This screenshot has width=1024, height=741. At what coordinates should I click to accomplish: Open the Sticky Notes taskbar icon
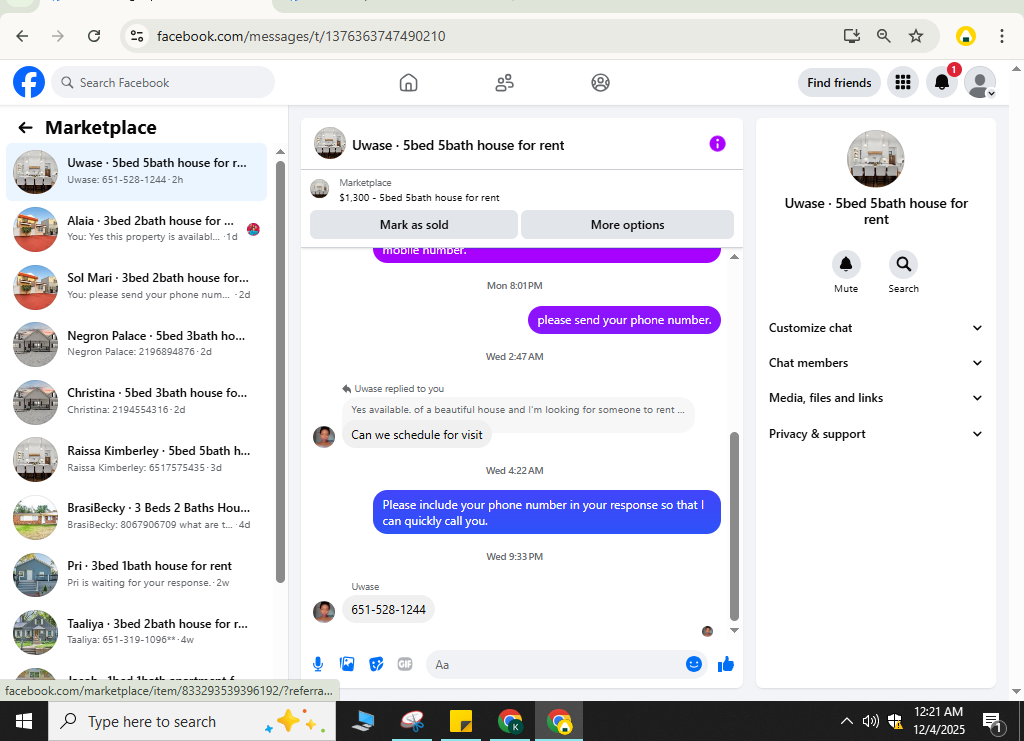pyautogui.click(x=461, y=721)
